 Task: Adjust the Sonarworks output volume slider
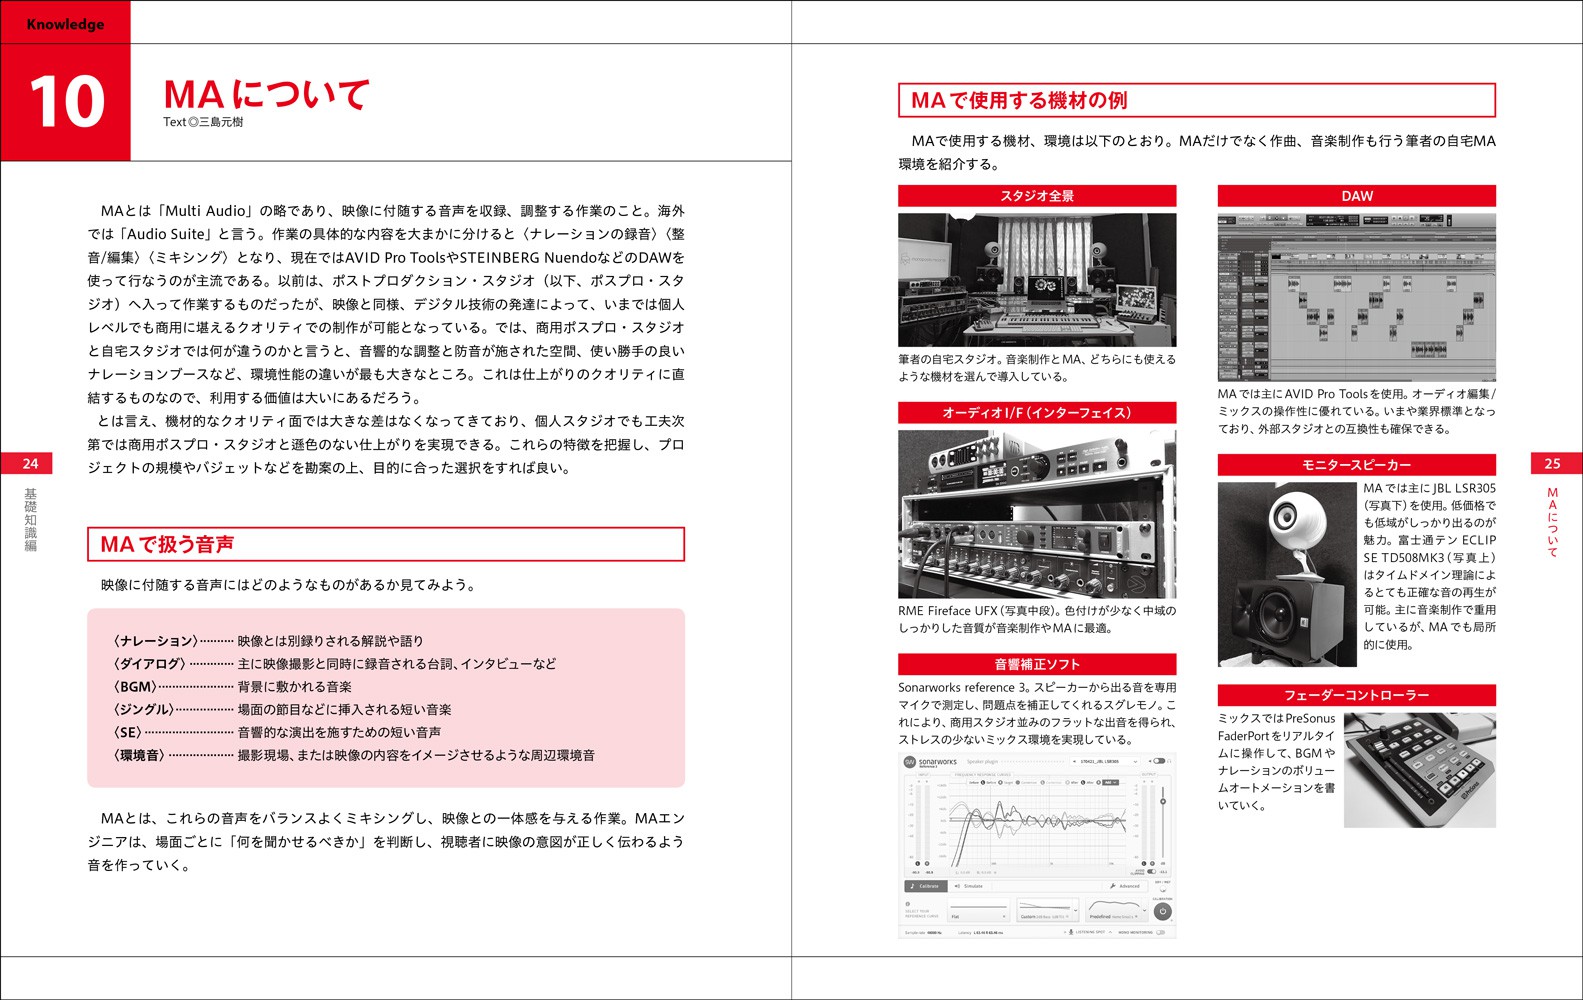[1163, 802]
